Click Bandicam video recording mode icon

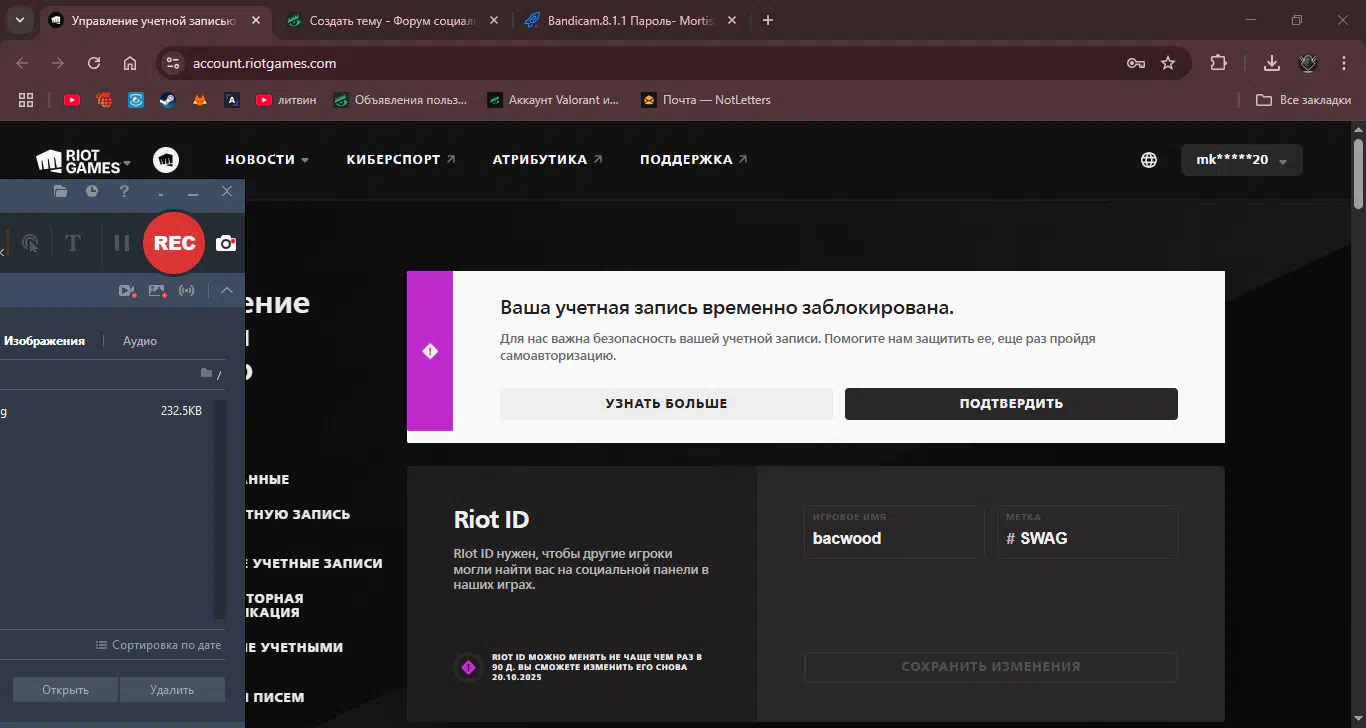pos(127,291)
